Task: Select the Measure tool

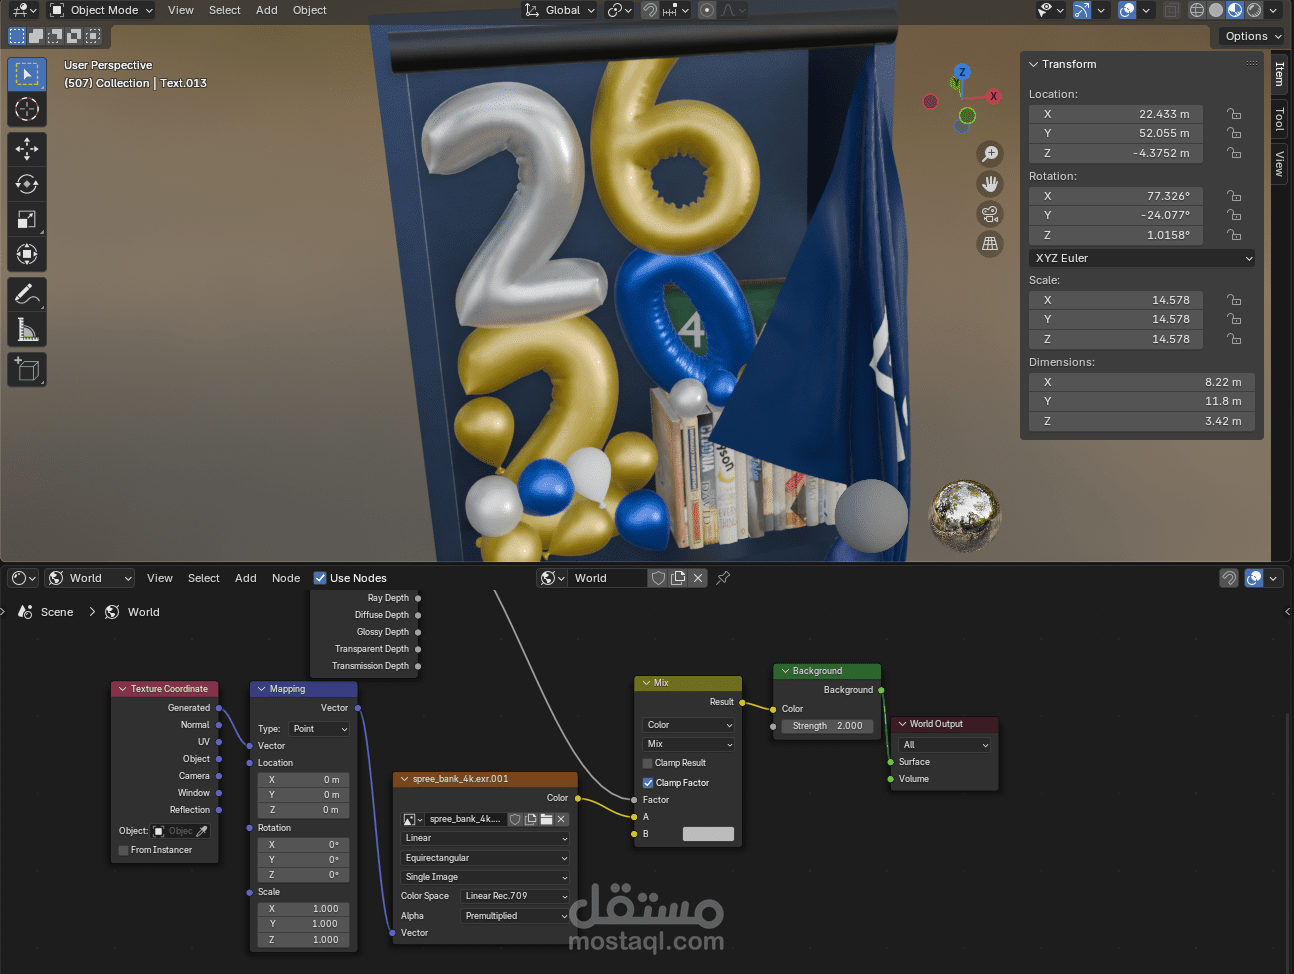Action: pyautogui.click(x=27, y=329)
